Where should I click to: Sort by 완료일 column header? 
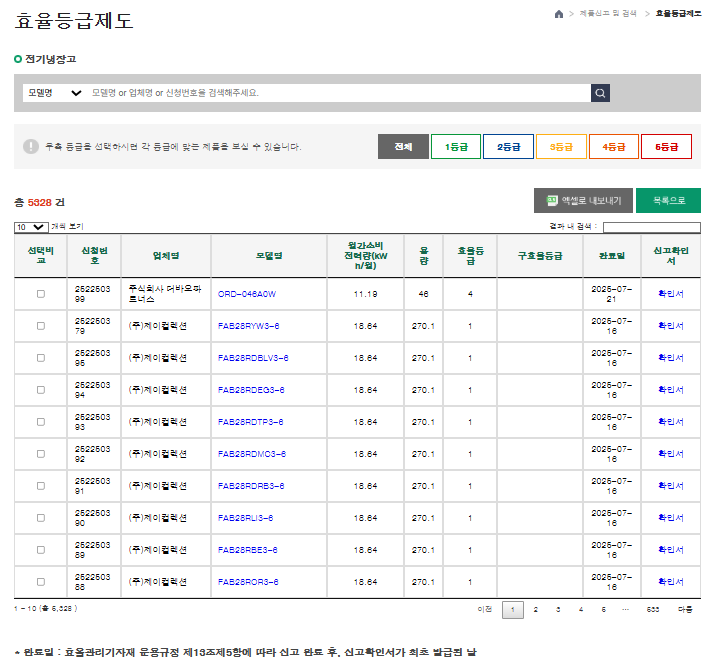pos(612,256)
